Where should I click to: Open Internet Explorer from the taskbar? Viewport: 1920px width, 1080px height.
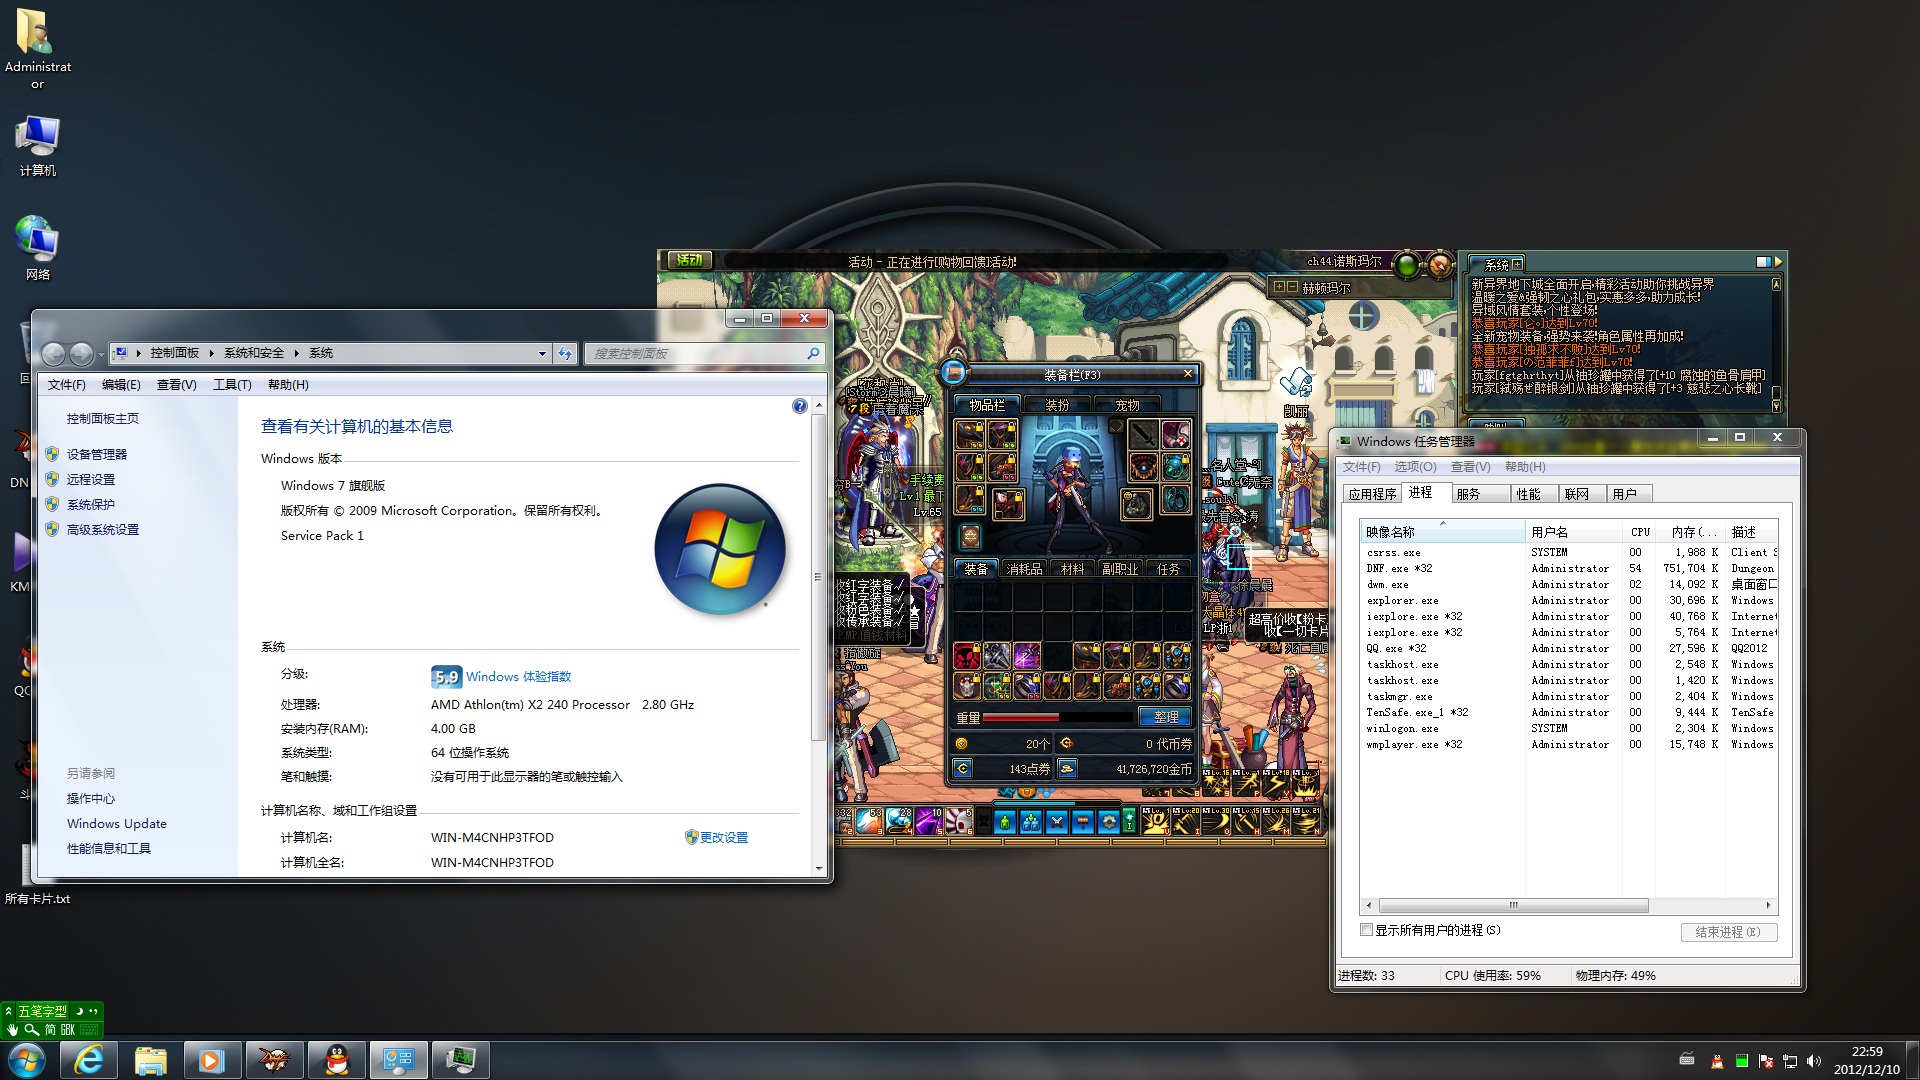88,1060
